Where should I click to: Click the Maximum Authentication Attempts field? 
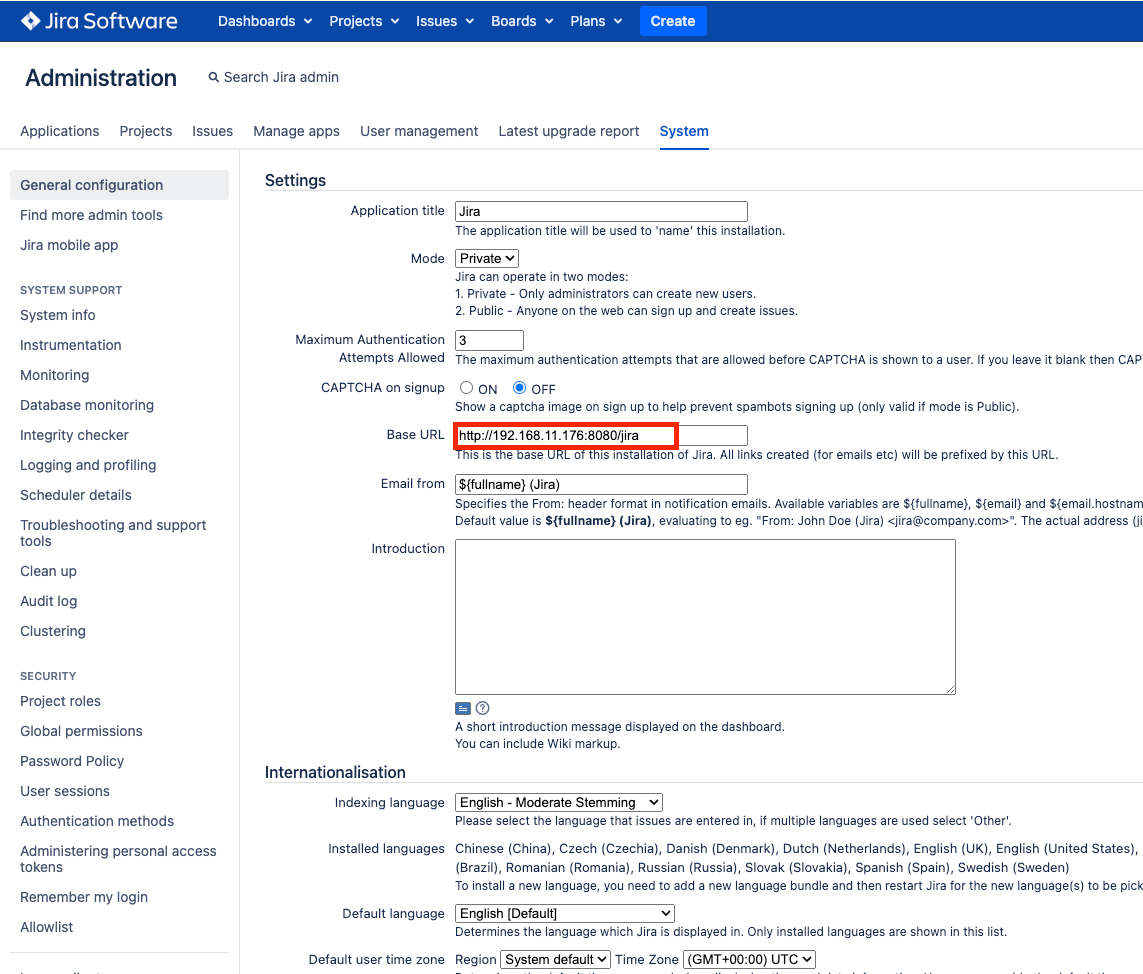(489, 340)
